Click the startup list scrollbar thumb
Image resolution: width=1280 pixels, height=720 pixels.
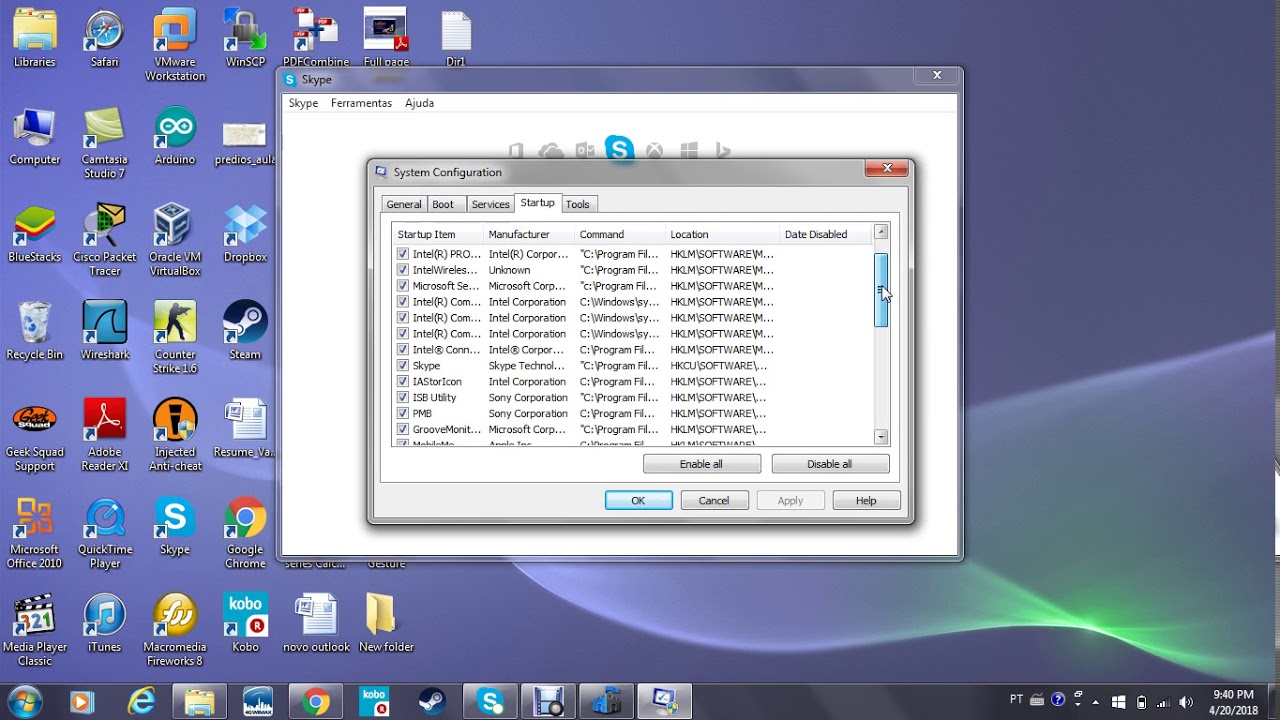tap(881, 290)
